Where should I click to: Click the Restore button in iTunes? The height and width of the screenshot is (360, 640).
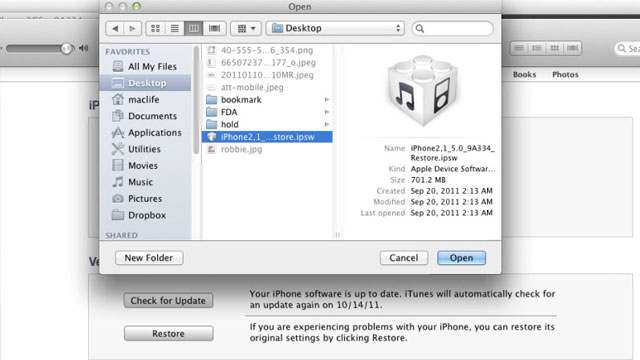pos(168,333)
